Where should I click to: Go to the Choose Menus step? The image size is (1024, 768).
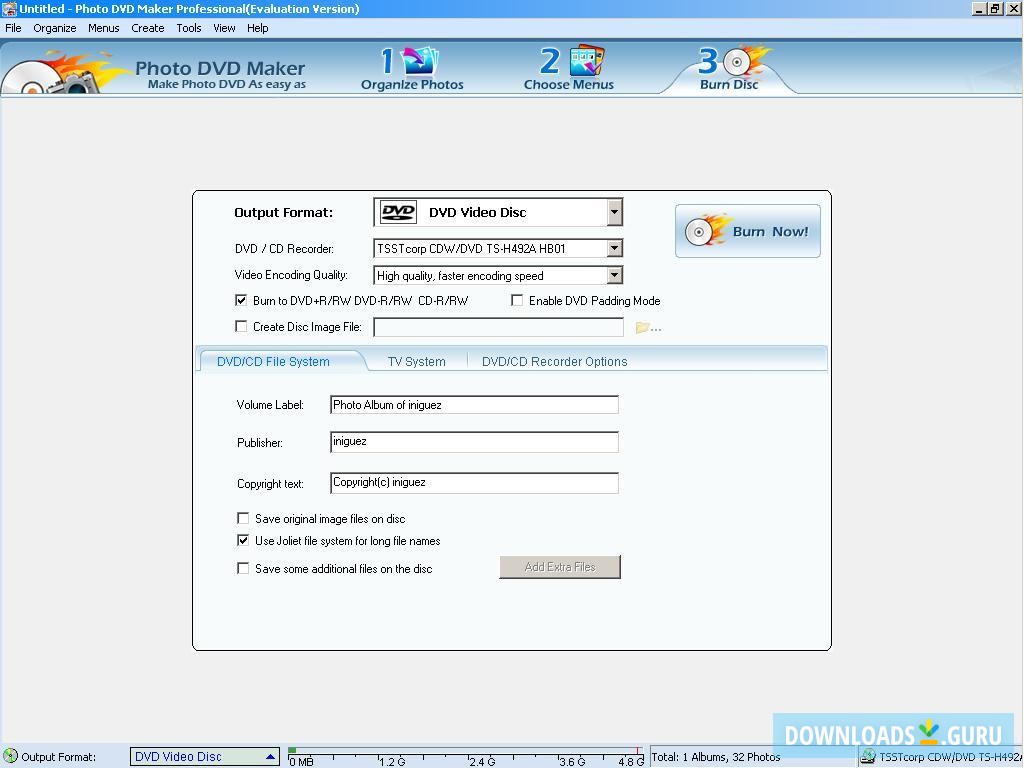coord(569,69)
